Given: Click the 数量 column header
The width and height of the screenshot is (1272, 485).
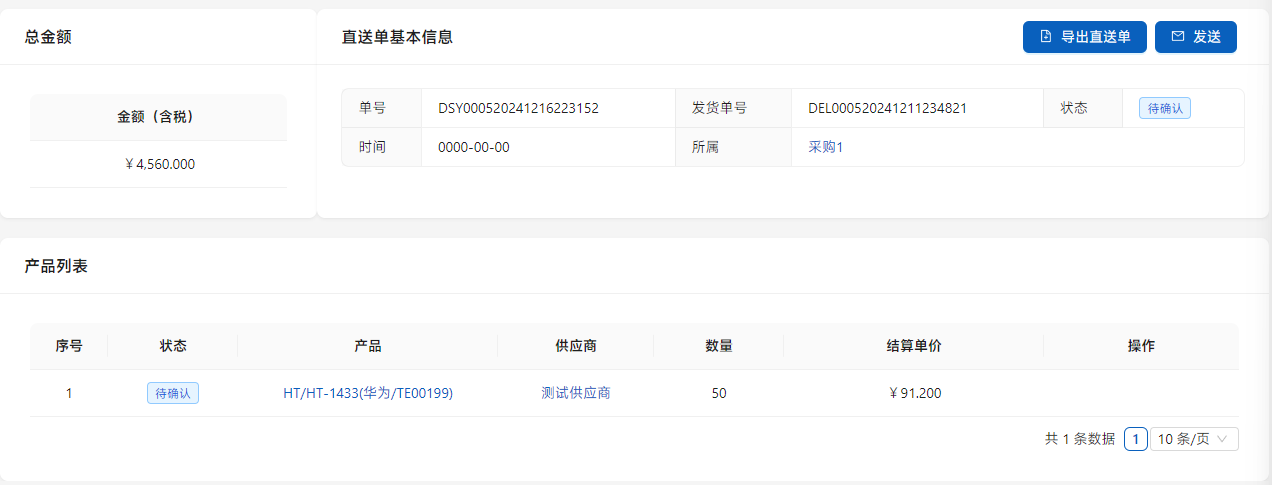Looking at the screenshot, I should click(719, 346).
